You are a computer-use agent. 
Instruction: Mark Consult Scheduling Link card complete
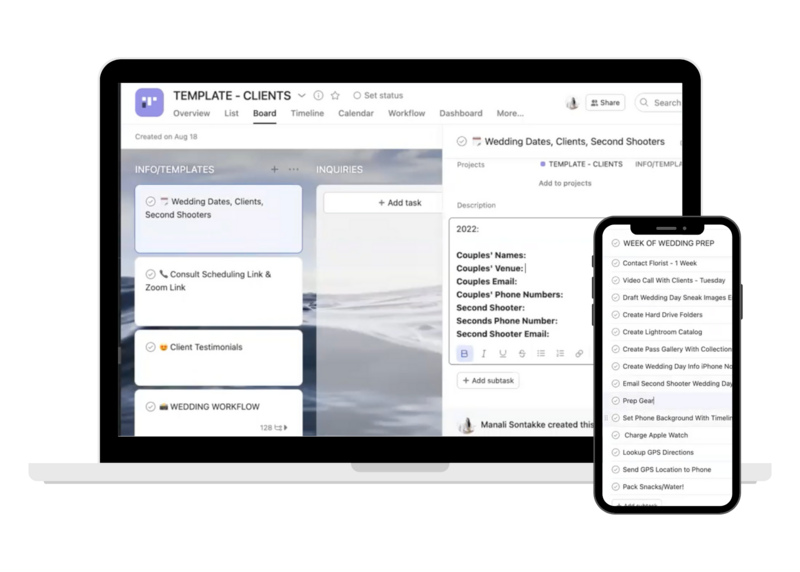(x=151, y=274)
